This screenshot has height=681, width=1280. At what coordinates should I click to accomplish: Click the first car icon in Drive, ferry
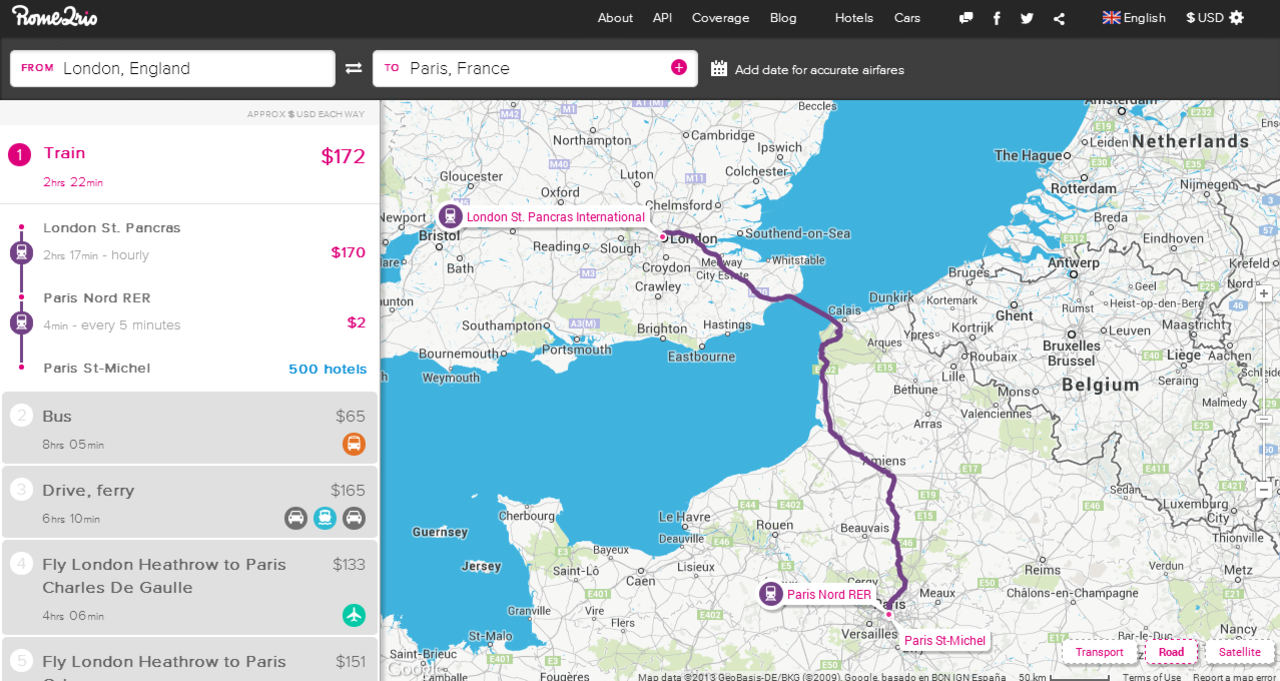pyautogui.click(x=296, y=518)
